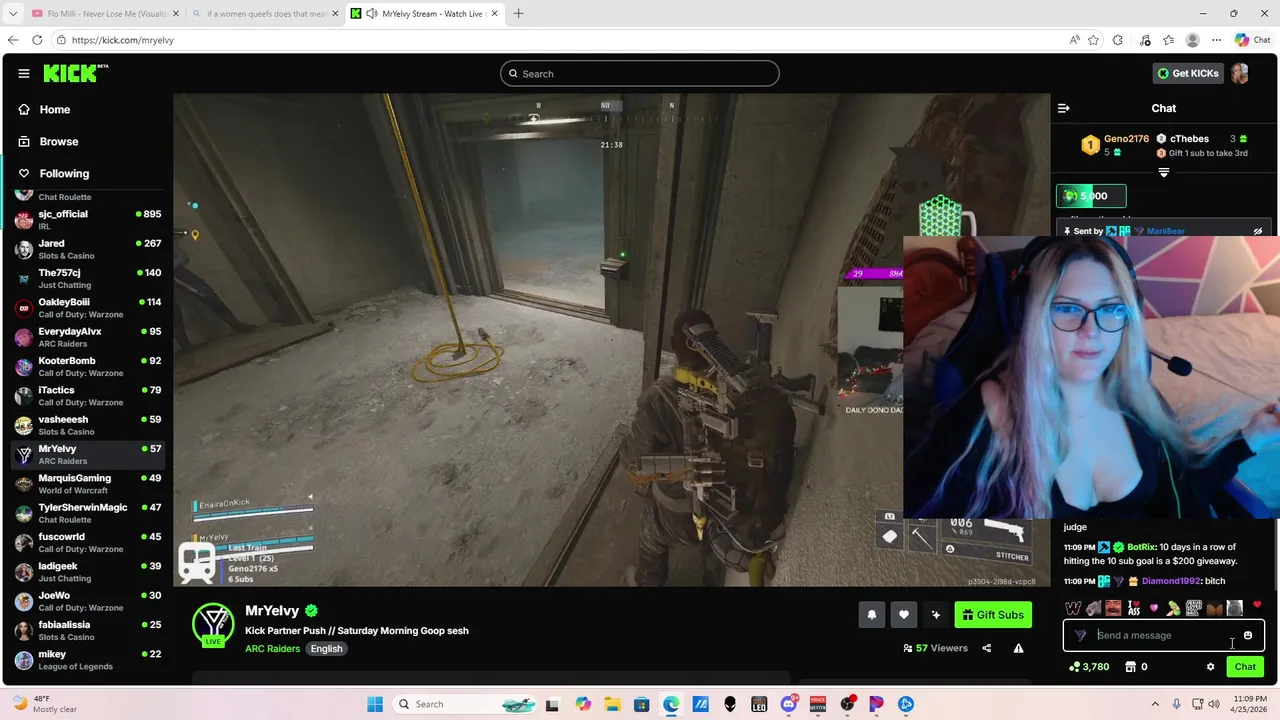
Task: Open vasheeesh channel in sidebar
Action: [x=87, y=425]
